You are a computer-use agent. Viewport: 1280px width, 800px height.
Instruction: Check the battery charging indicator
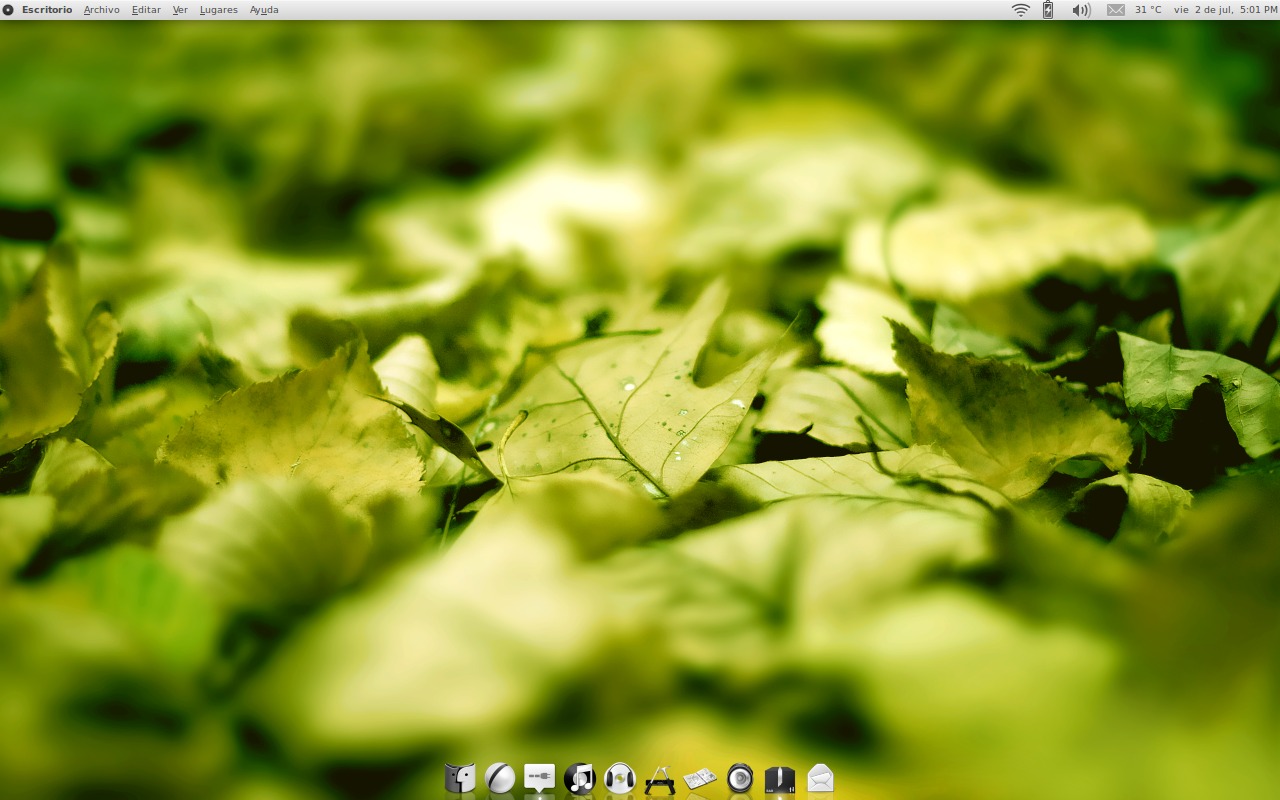click(1048, 10)
